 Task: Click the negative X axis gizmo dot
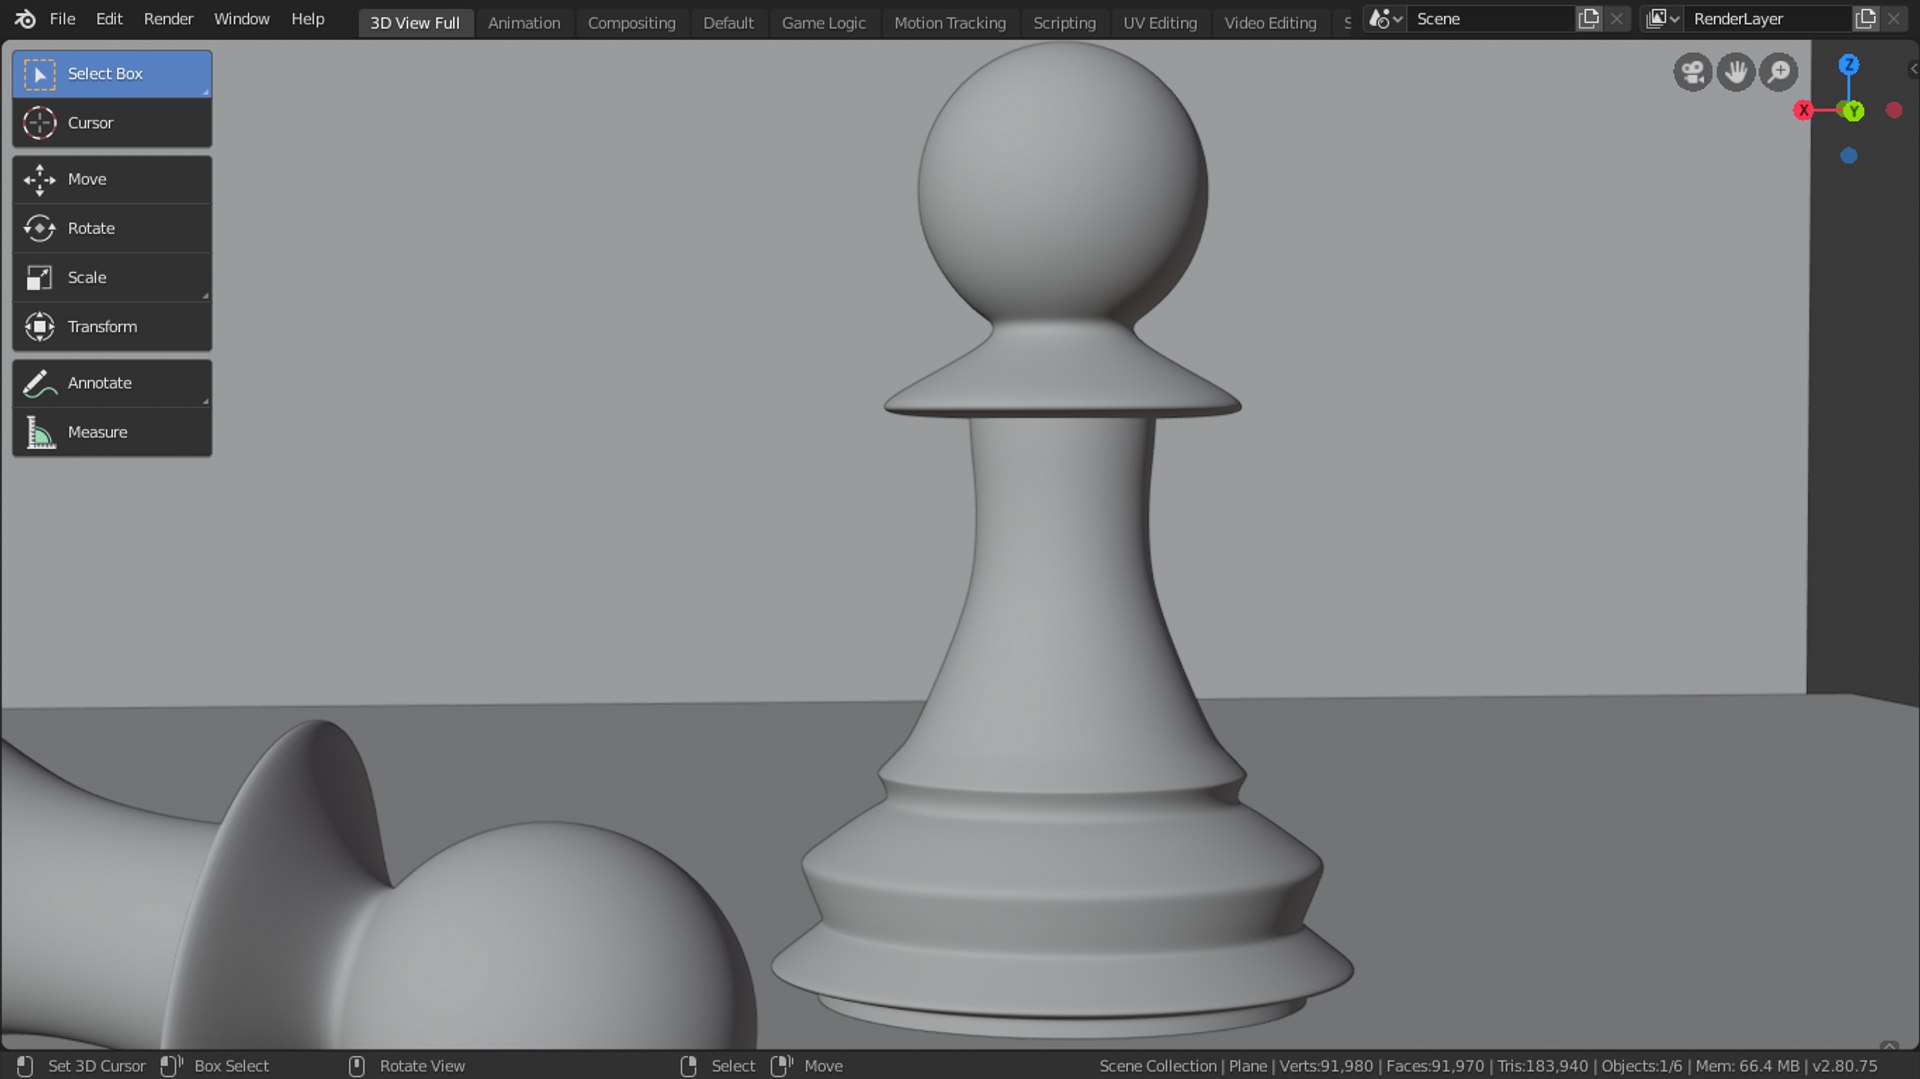click(1894, 110)
